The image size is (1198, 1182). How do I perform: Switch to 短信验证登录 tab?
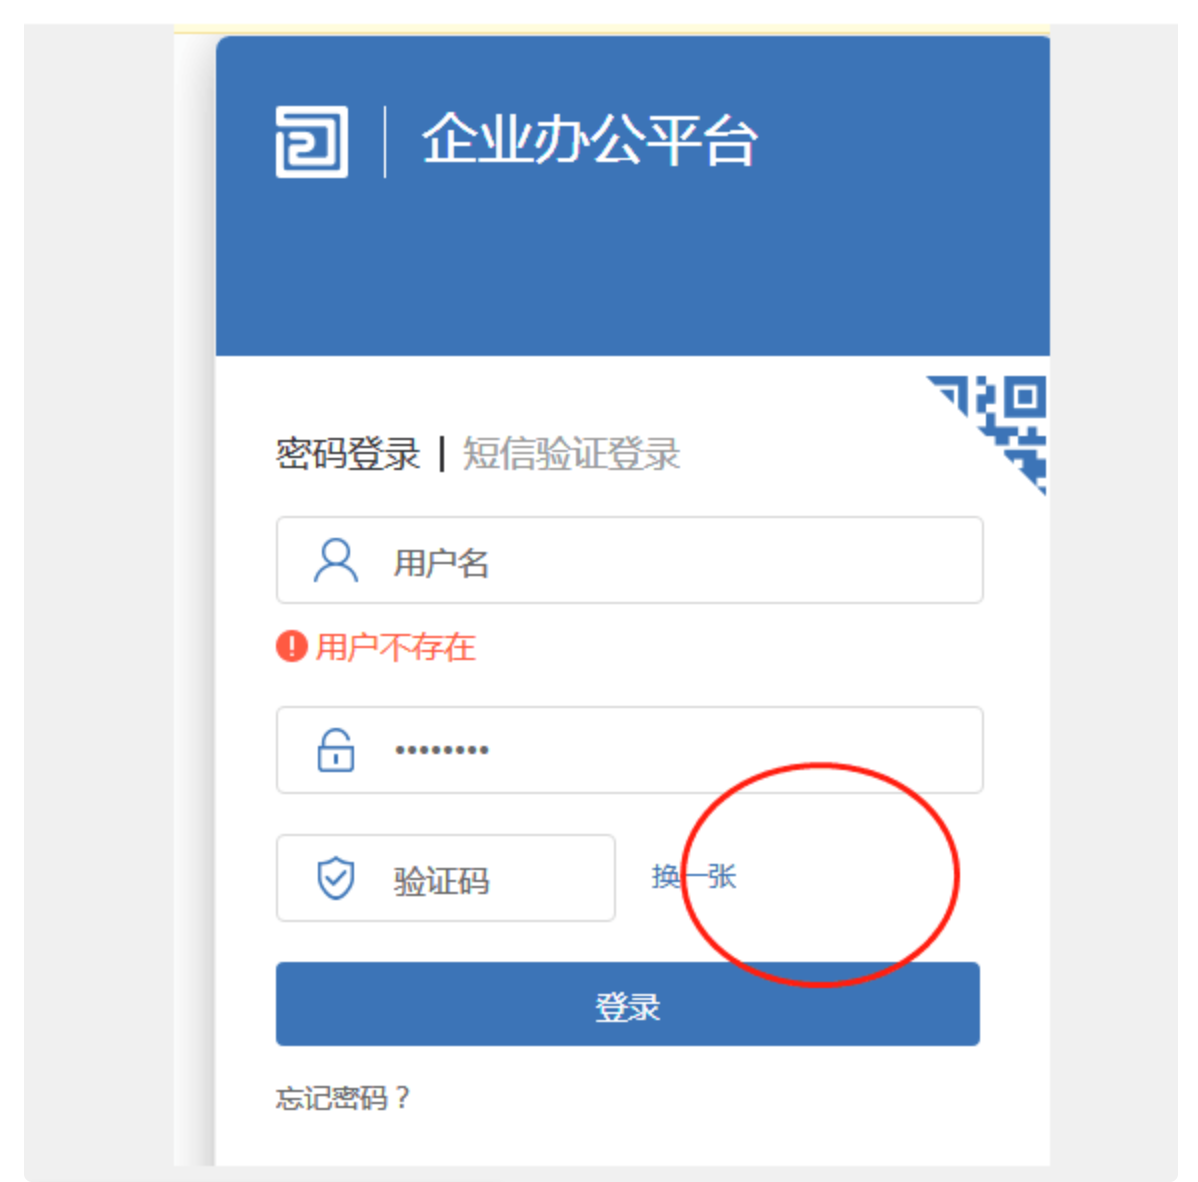(571, 454)
